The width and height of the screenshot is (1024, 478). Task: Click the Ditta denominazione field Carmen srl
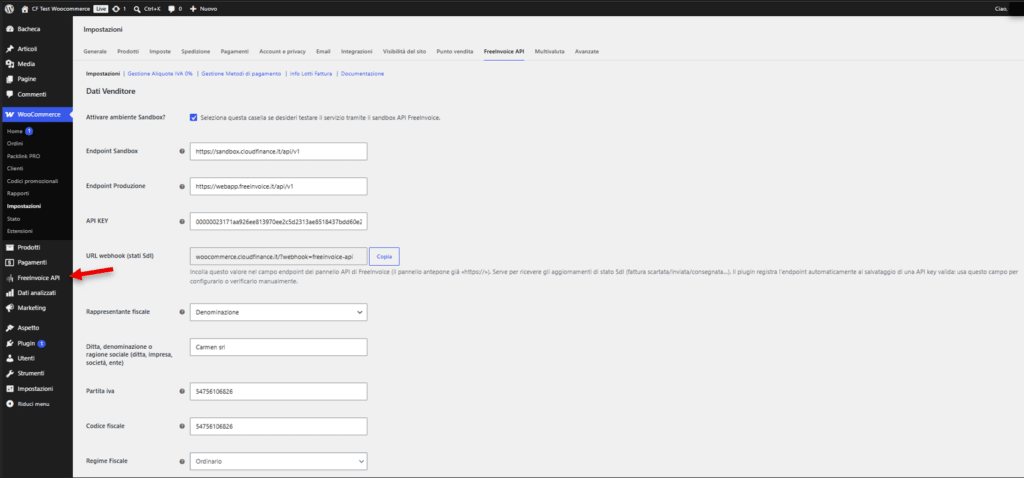point(278,347)
